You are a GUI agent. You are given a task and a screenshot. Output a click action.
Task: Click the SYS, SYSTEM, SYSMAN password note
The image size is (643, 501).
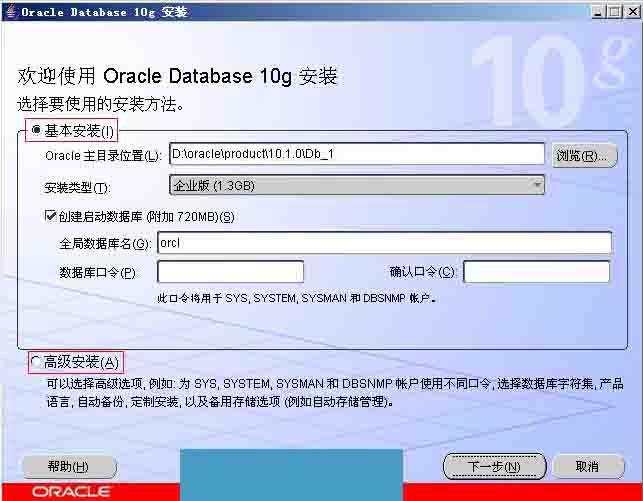[296, 298]
